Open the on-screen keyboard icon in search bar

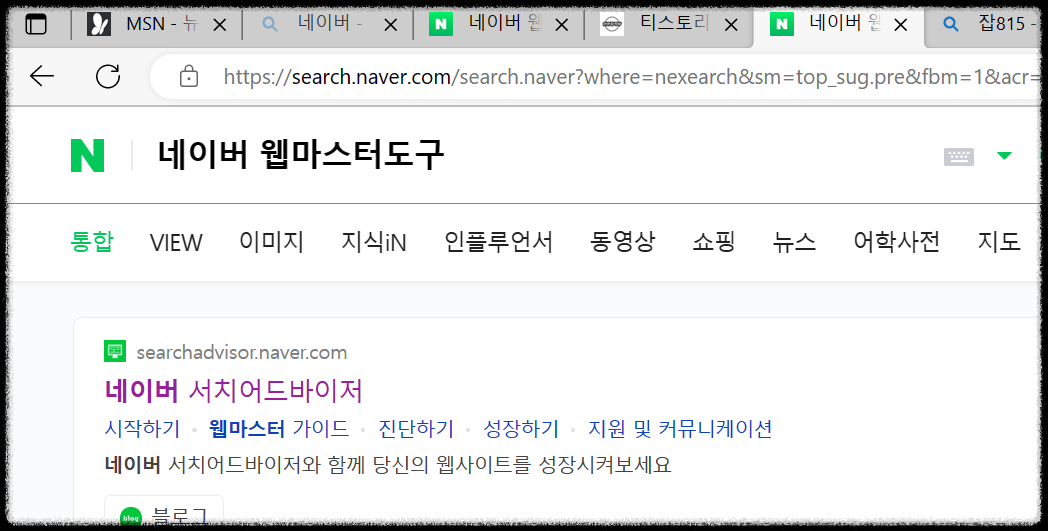coord(958,156)
